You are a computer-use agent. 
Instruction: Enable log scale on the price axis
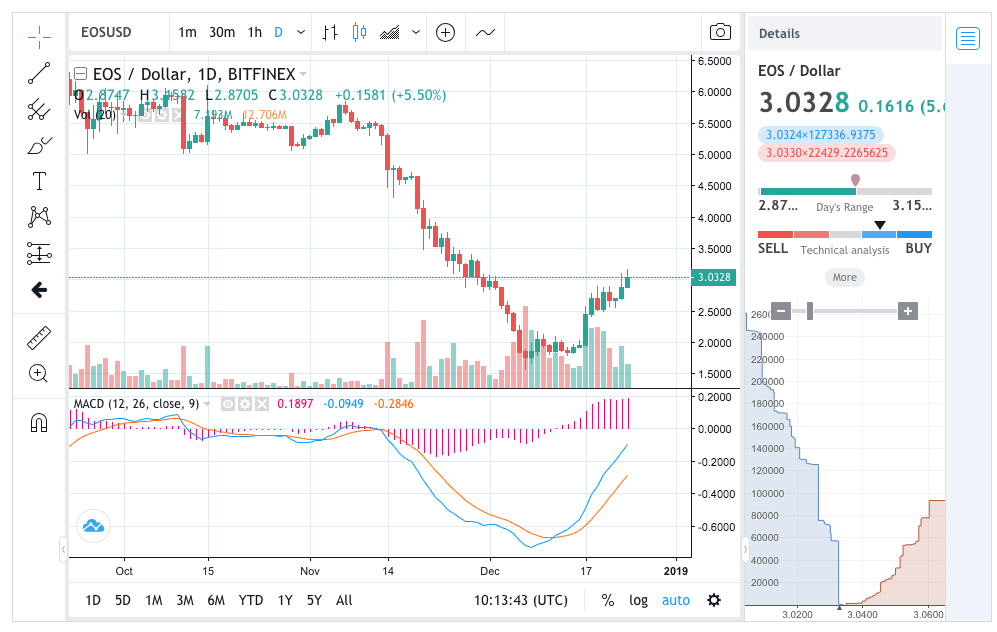(x=638, y=600)
